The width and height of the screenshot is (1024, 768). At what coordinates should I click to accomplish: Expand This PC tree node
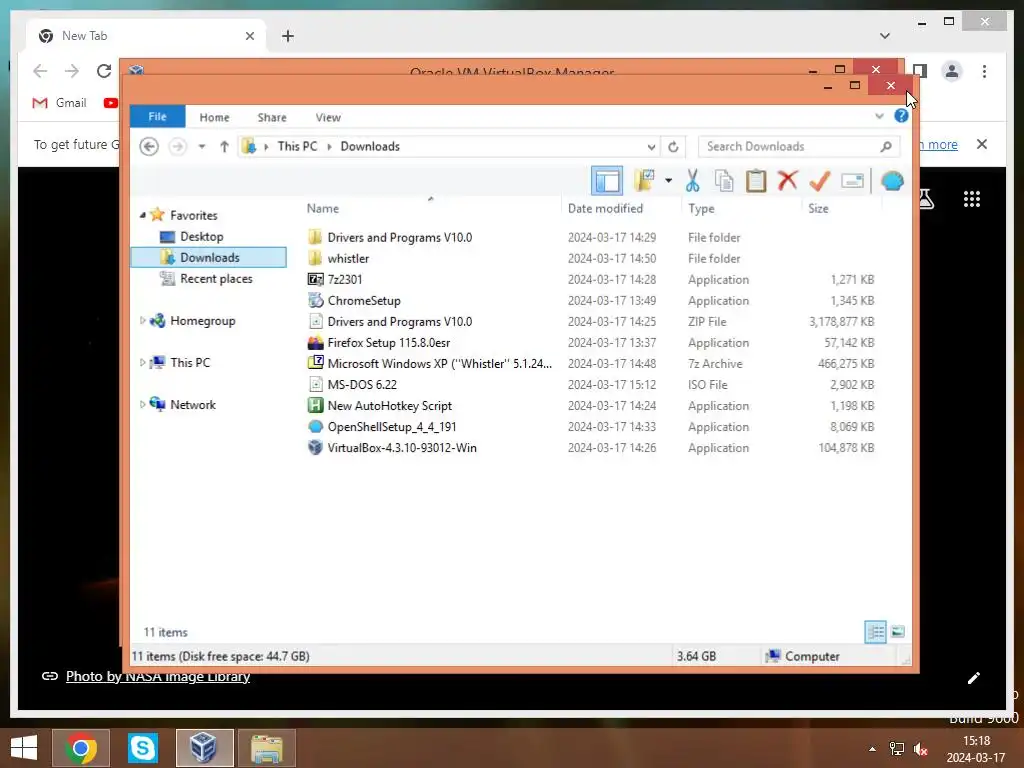point(142,362)
